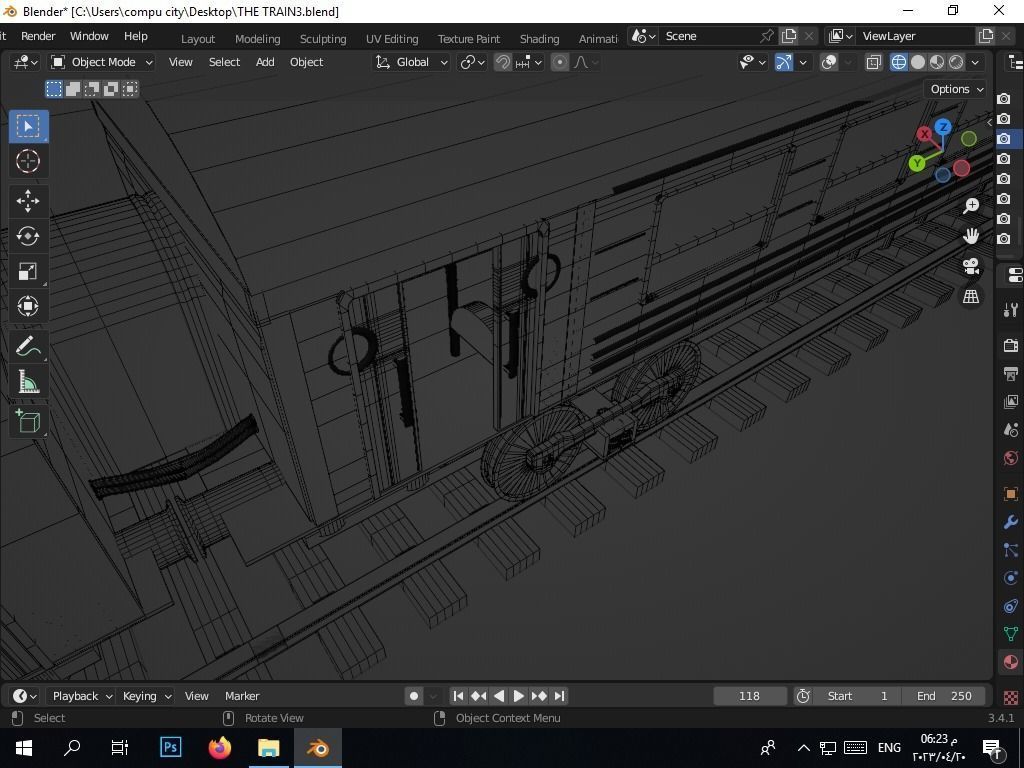Open gizmo visibility dropdown arrow
Screen dimensions: 1024x768
point(803,62)
